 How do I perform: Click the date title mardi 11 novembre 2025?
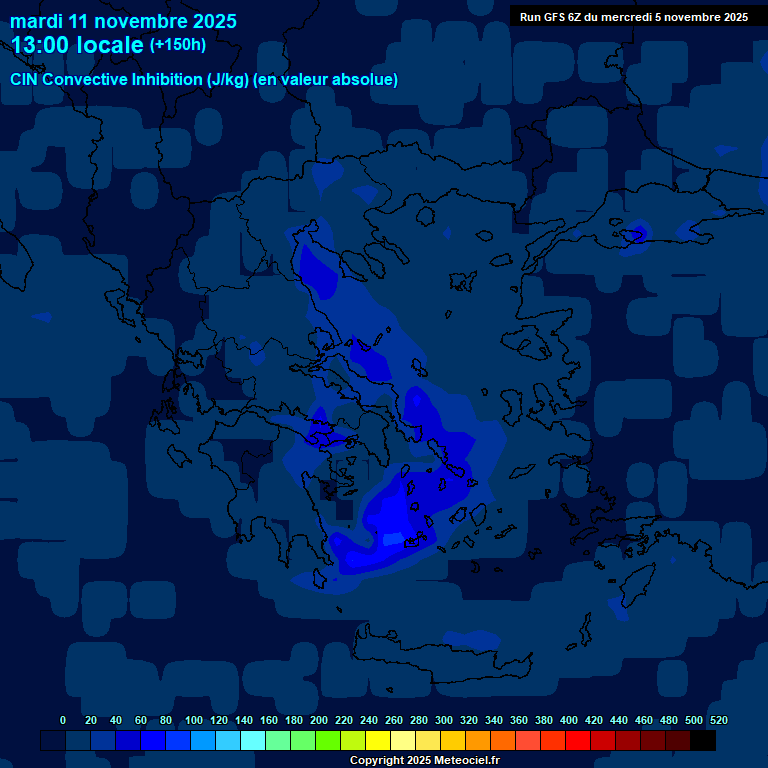pos(123,21)
